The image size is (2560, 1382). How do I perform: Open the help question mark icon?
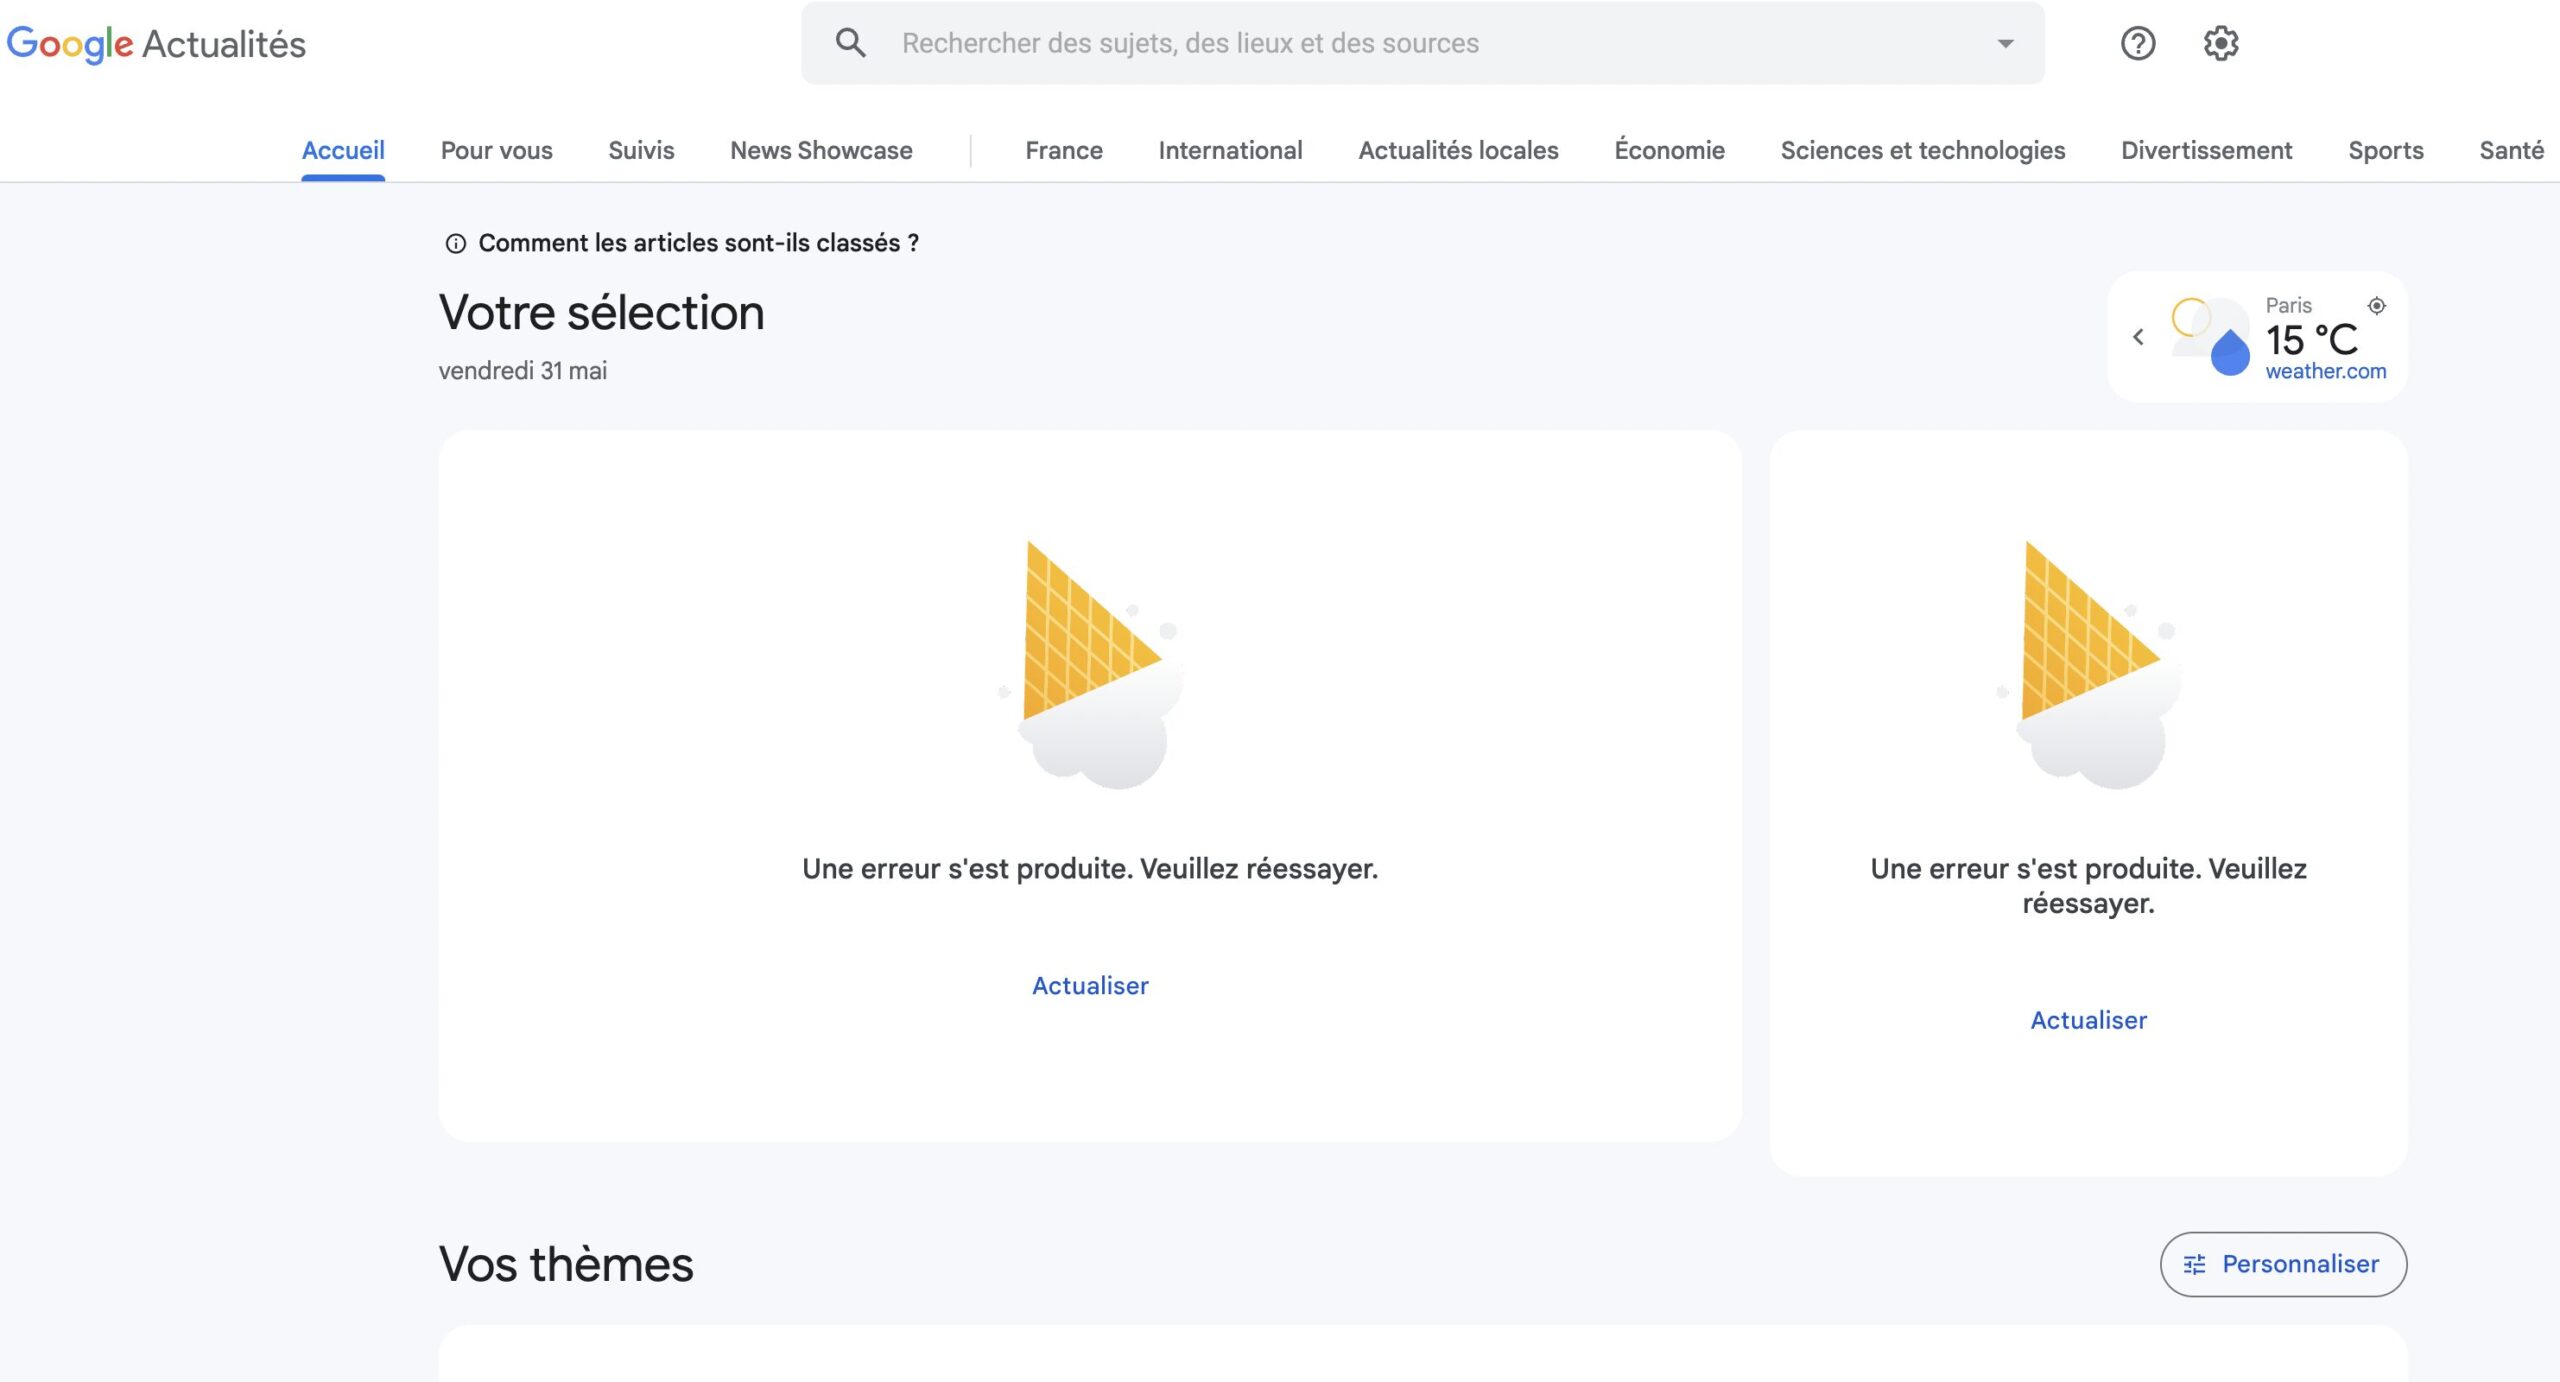[2138, 43]
